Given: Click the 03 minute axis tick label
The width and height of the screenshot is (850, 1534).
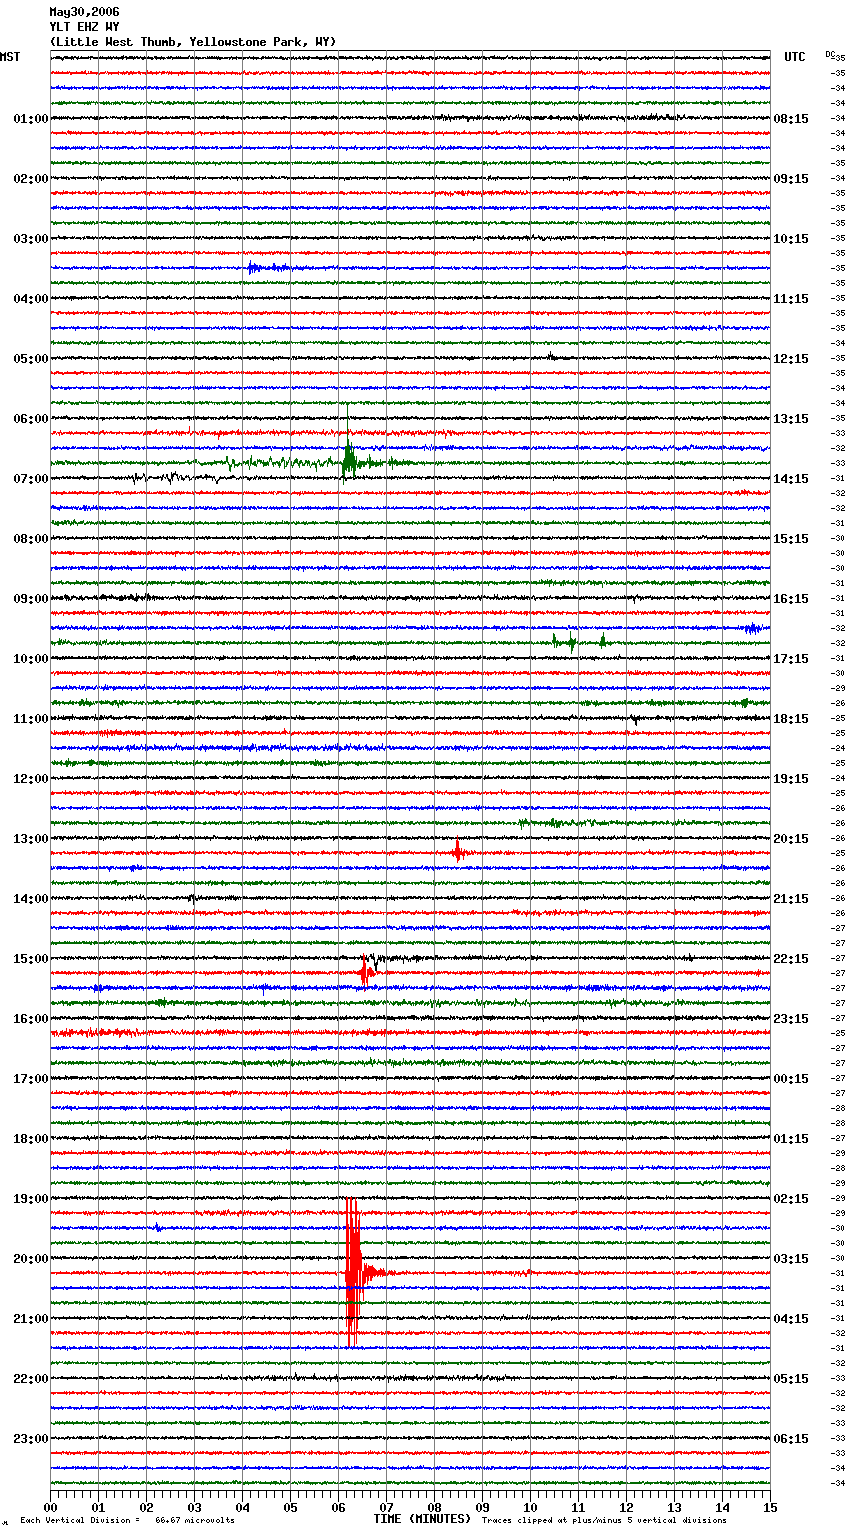Looking at the screenshot, I should click(x=194, y=1507).
